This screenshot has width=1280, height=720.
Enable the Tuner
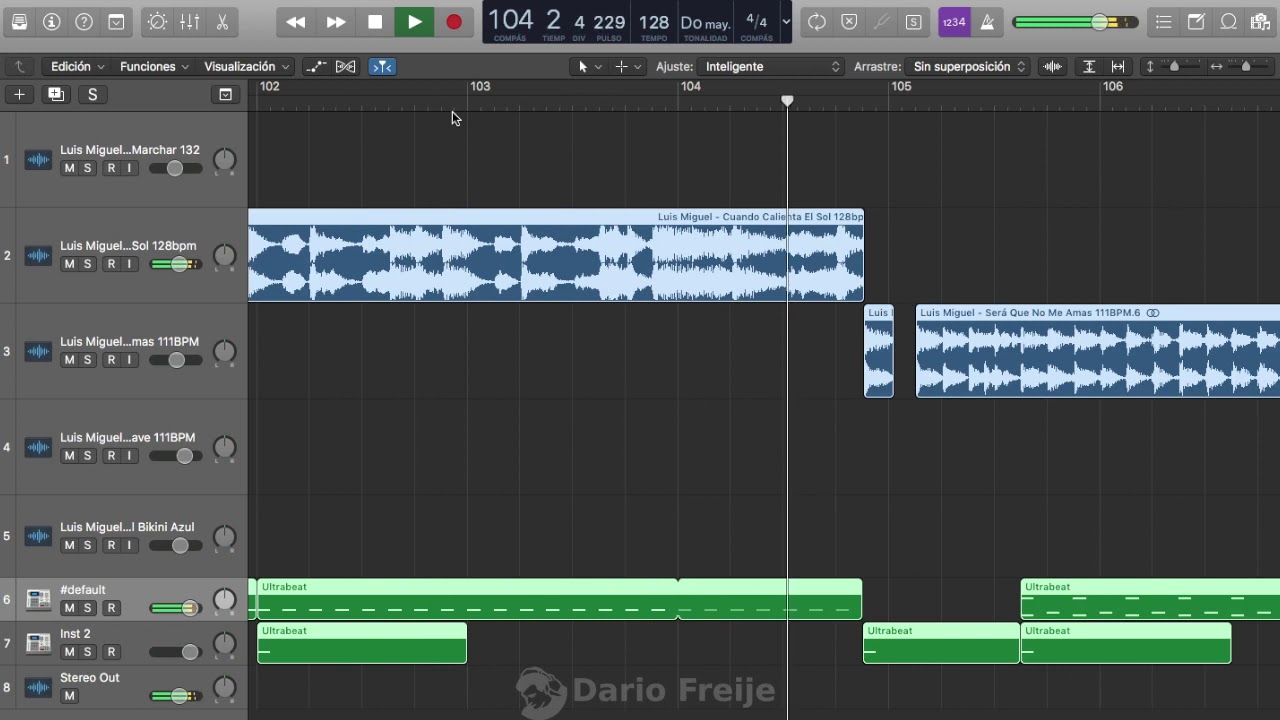[x=881, y=22]
